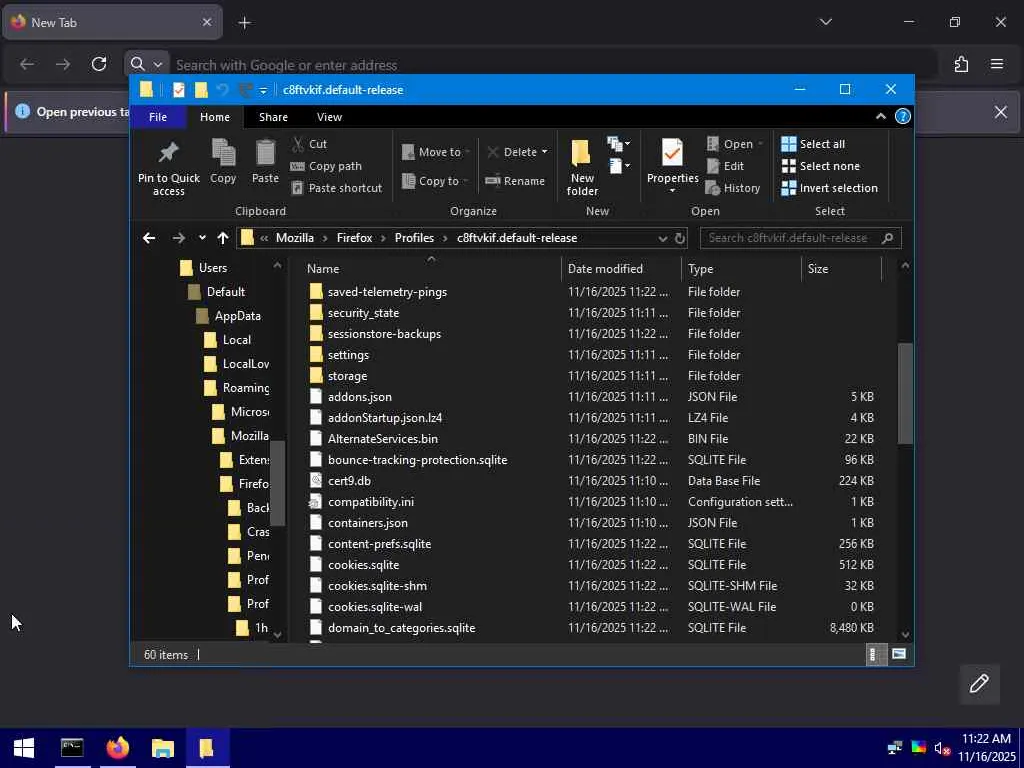Select domain_to_categories.sqlite file
The height and width of the screenshot is (768, 1024).
pos(402,628)
